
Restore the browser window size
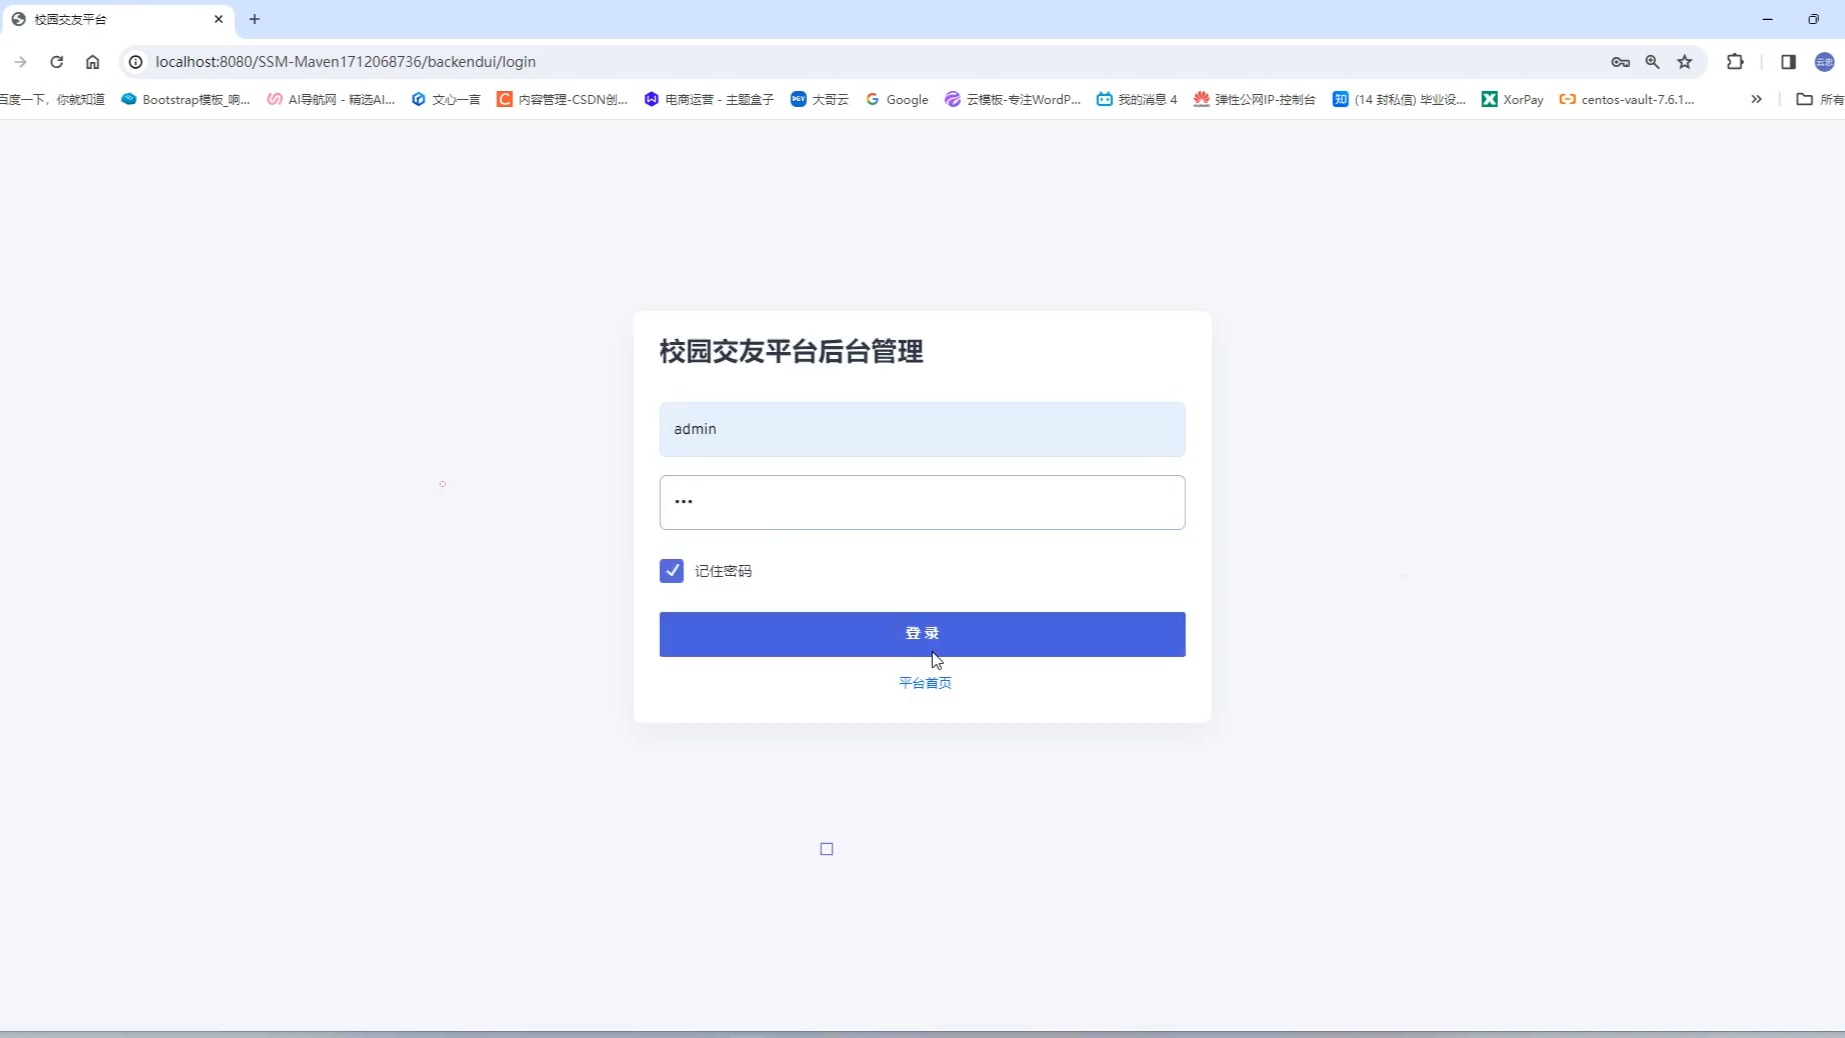pos(1813,19)
